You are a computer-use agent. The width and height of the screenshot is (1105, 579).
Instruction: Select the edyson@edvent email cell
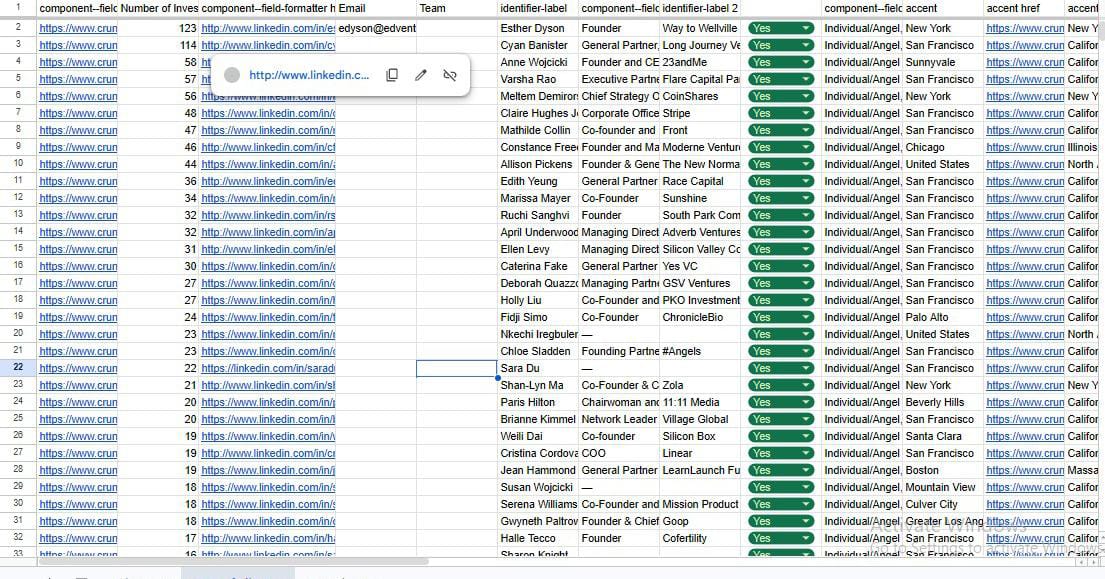coord(376,28)
